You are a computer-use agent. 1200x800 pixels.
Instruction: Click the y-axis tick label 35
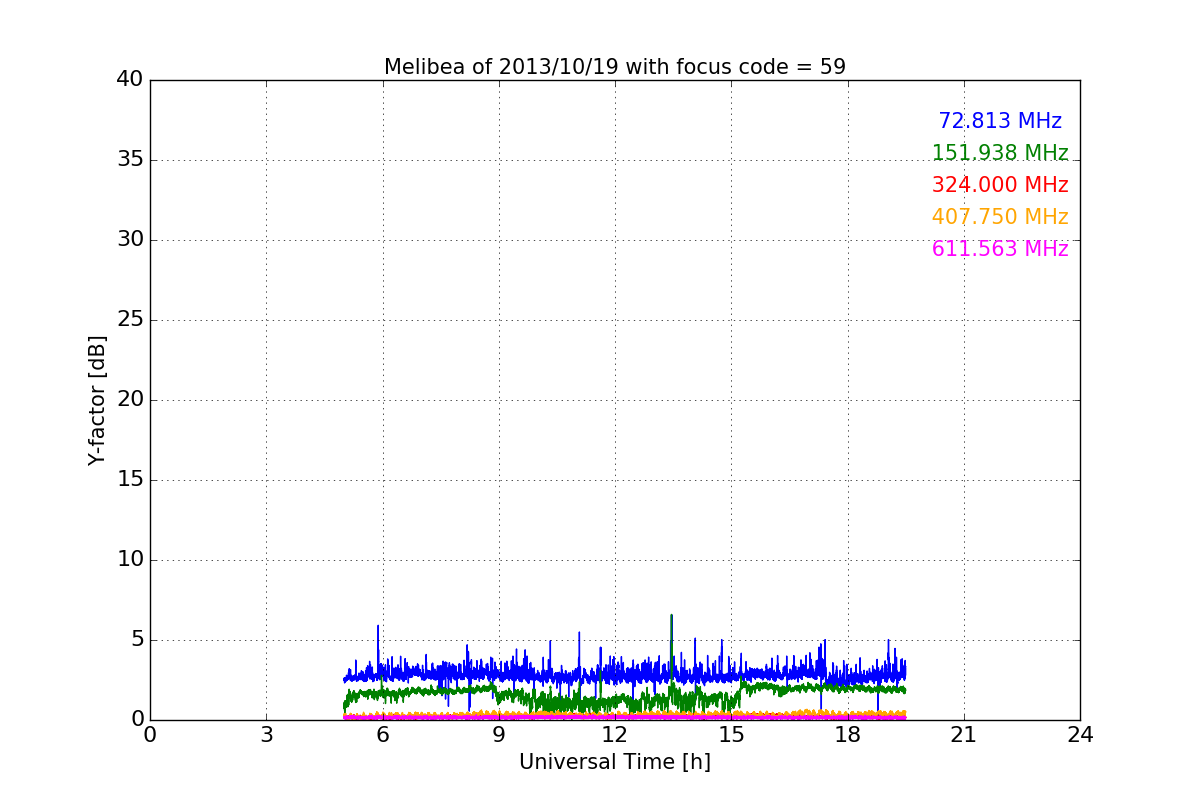pyautogui.click(x=130, y=160)
